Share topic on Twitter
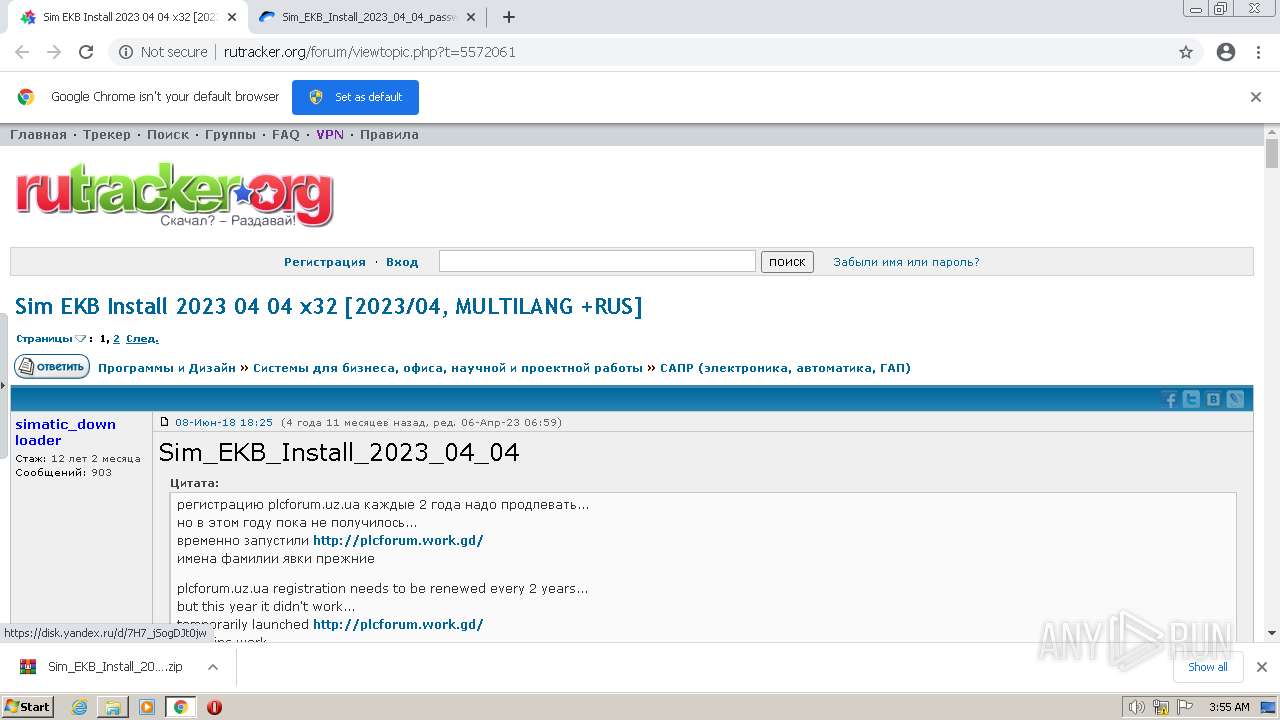The width and height of the screenshot is (1280, 720). point(1191,399)
